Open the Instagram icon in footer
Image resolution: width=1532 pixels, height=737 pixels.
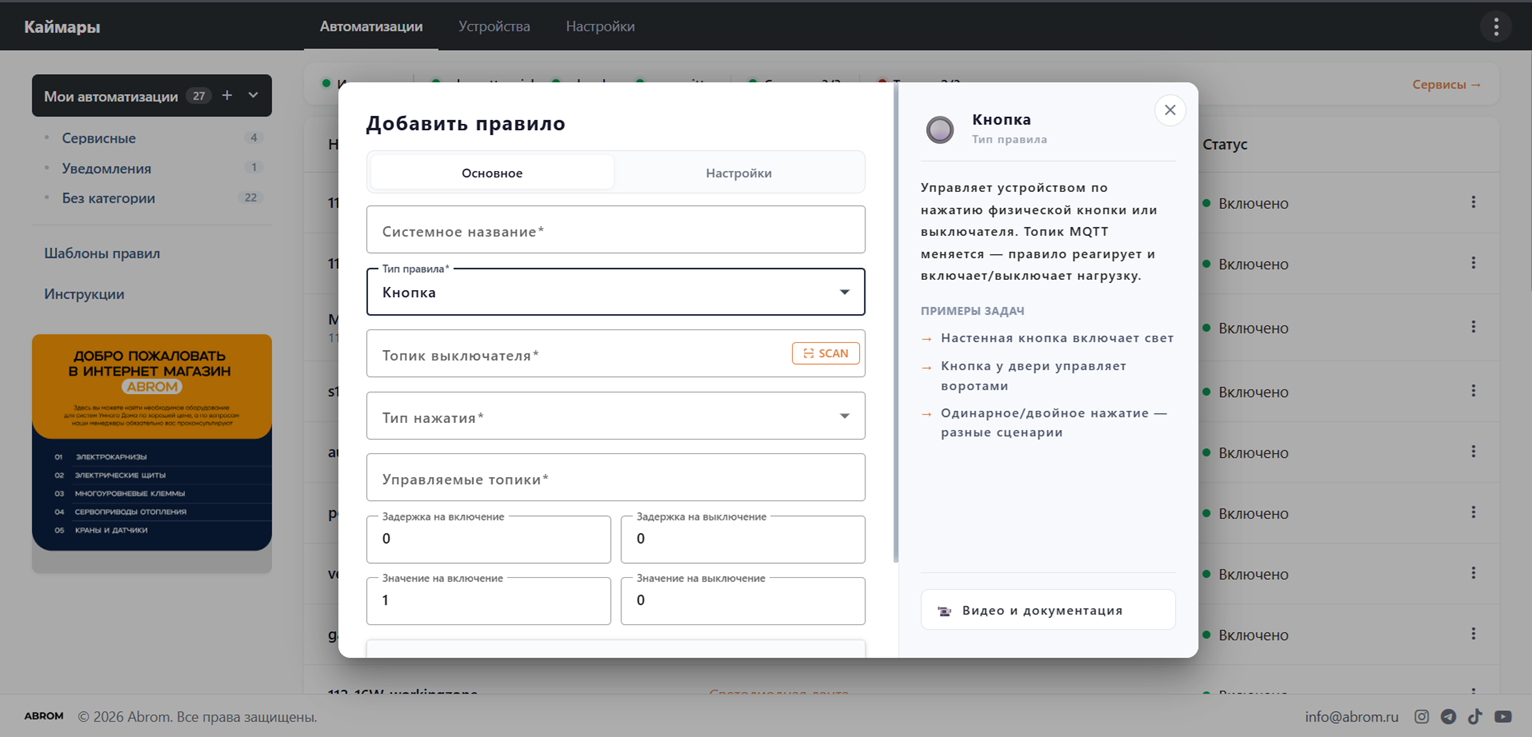pos(1421,716)
